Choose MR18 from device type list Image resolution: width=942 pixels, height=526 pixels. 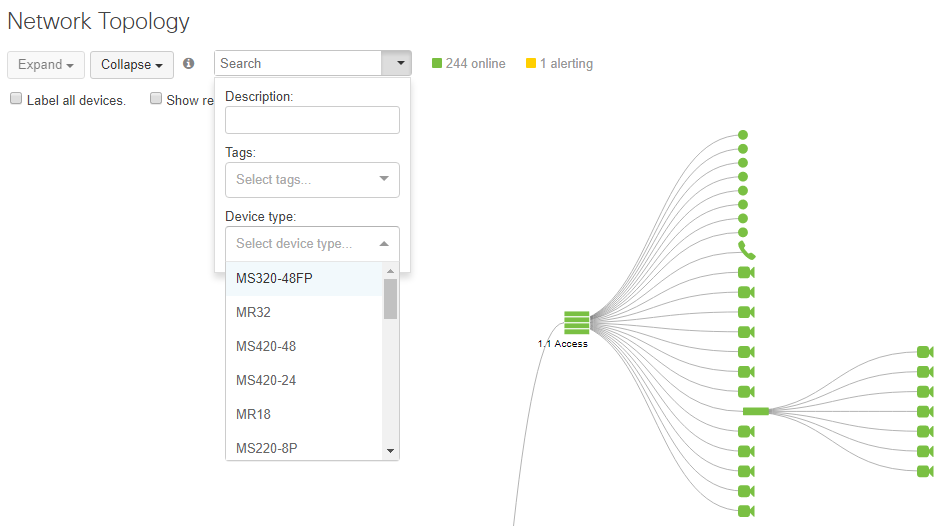(x=304, y=414)
